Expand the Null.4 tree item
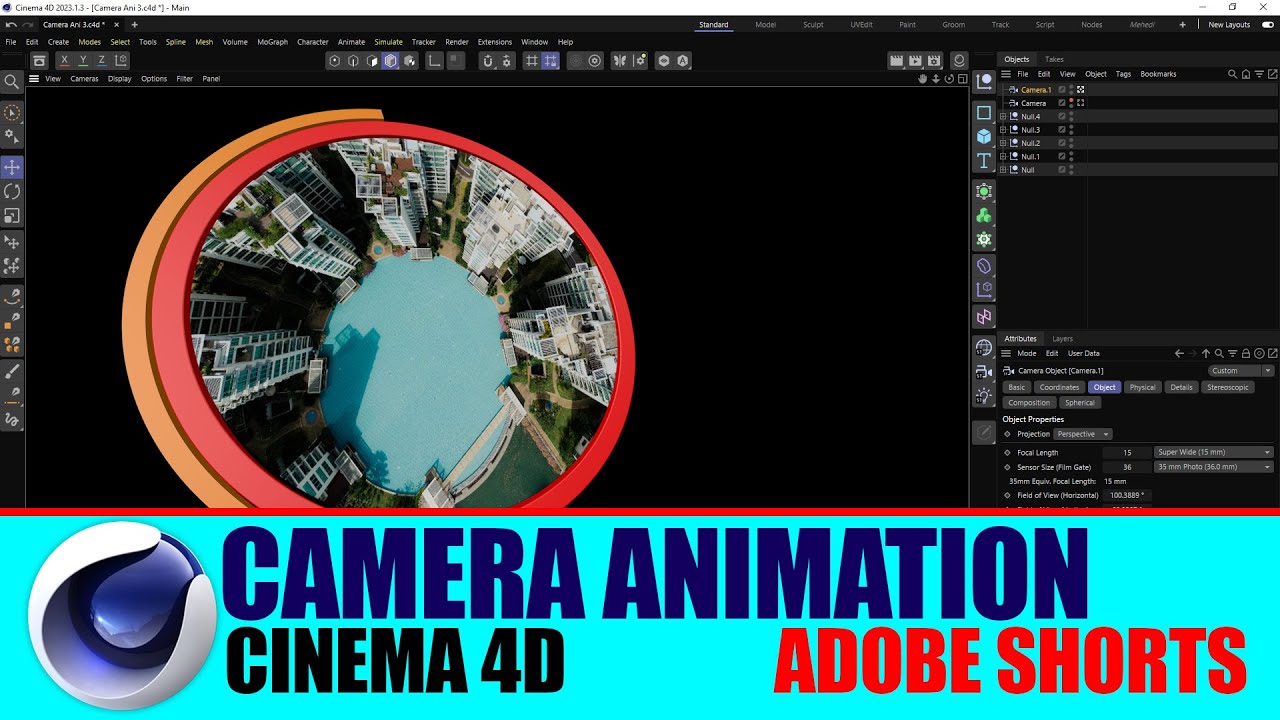1280x720 pixels. pyautogui.click(x=1004, y=117)
